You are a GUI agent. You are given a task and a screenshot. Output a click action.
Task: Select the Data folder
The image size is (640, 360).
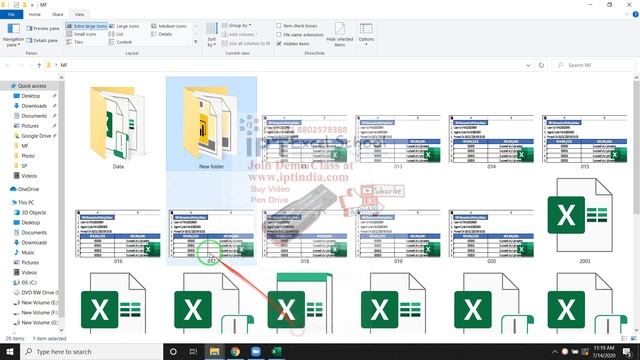click(118, 127)
